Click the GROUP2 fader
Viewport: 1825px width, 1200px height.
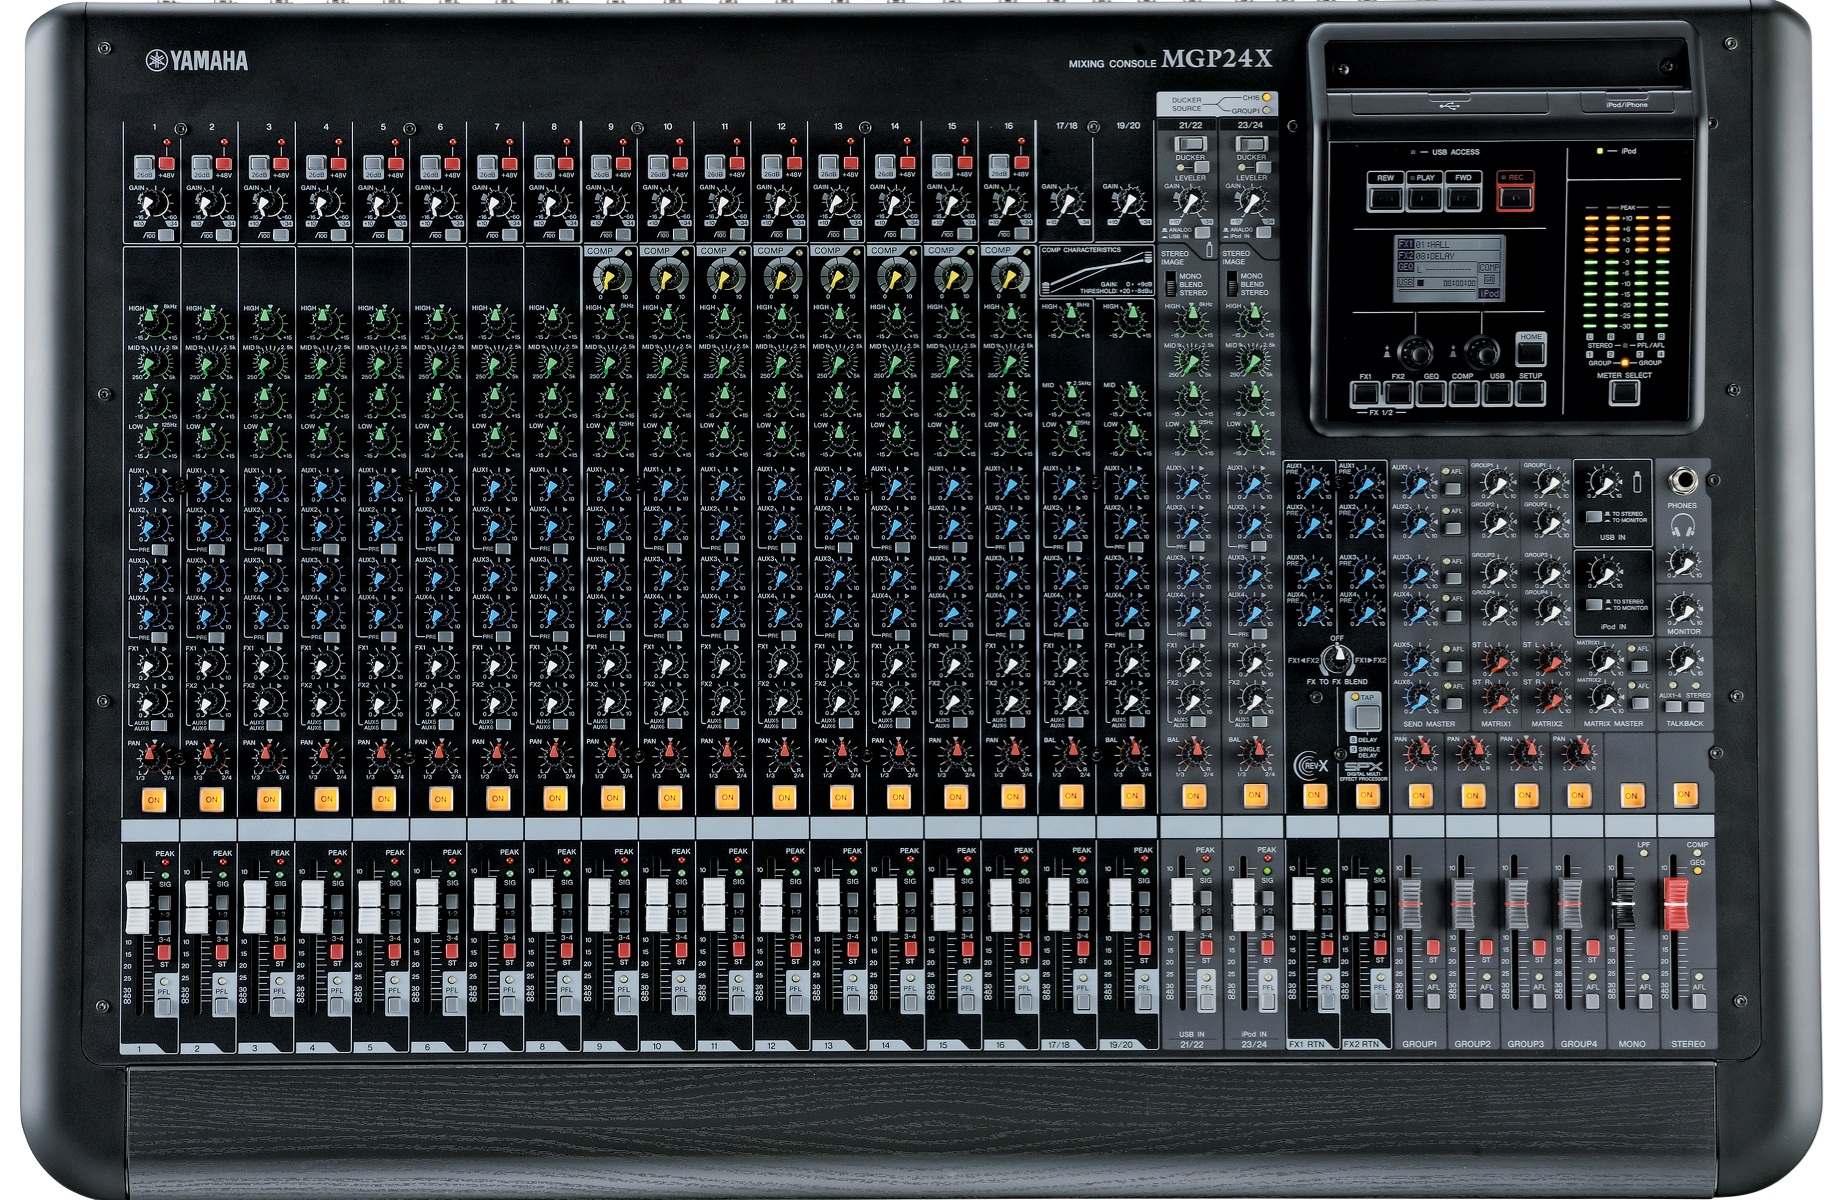click(1463, 904)
